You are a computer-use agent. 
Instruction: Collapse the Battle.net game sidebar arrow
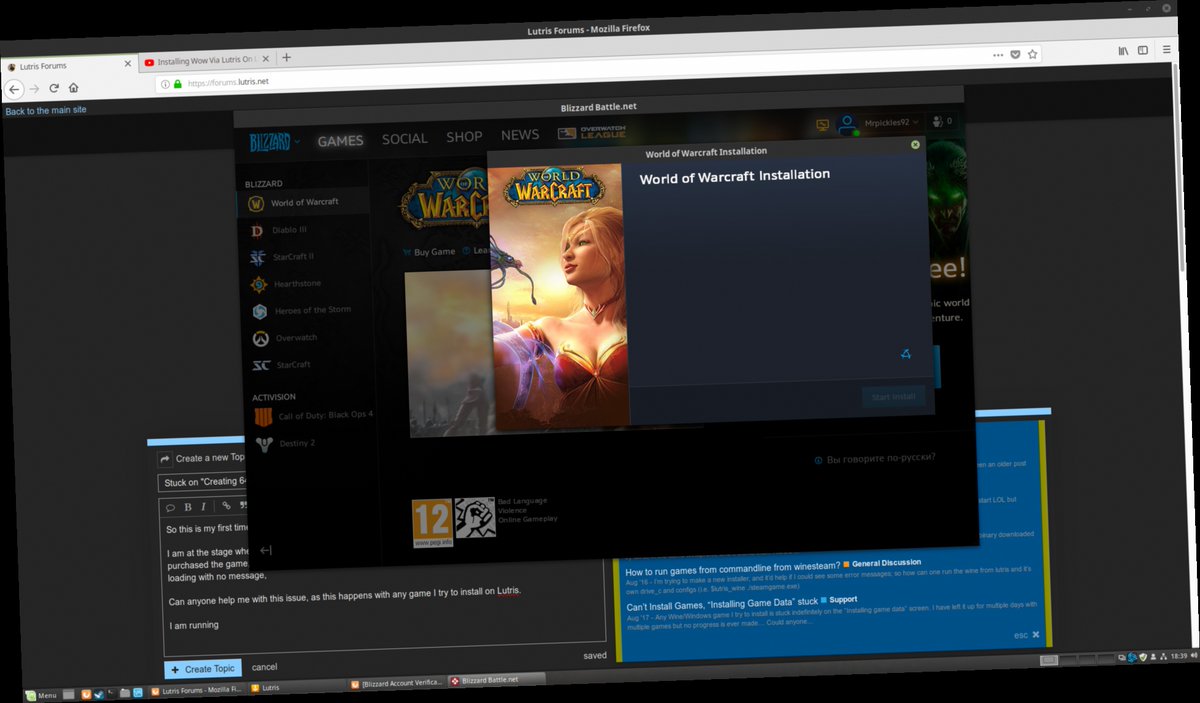tap(265, 550)
